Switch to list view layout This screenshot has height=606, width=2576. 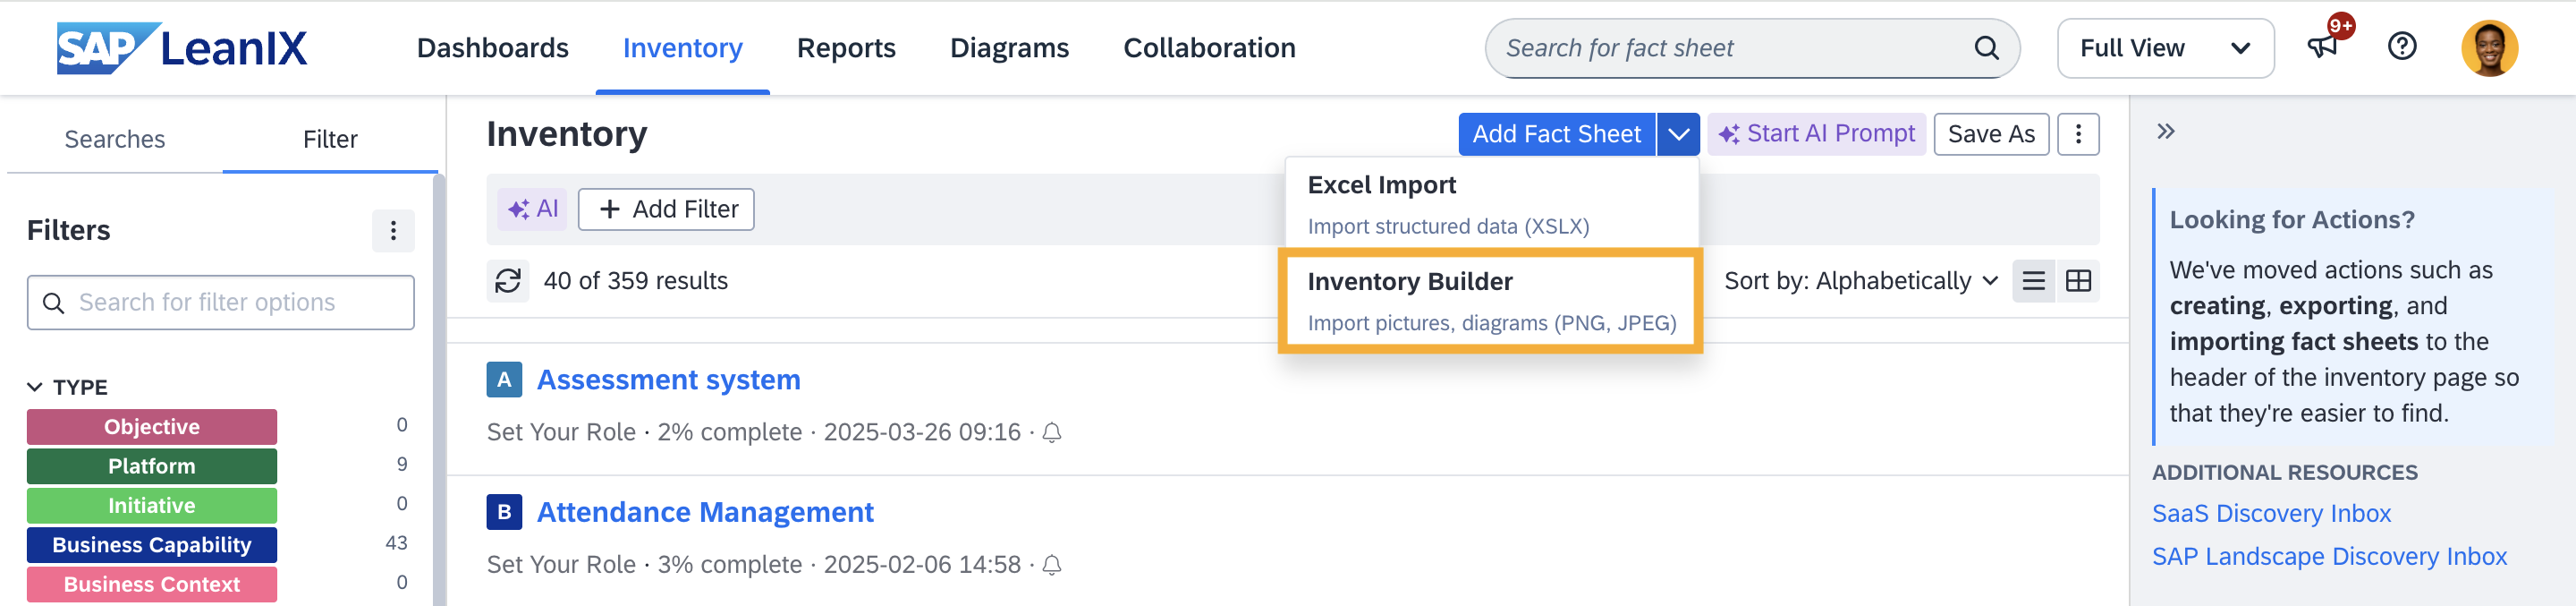point(2033,281)
